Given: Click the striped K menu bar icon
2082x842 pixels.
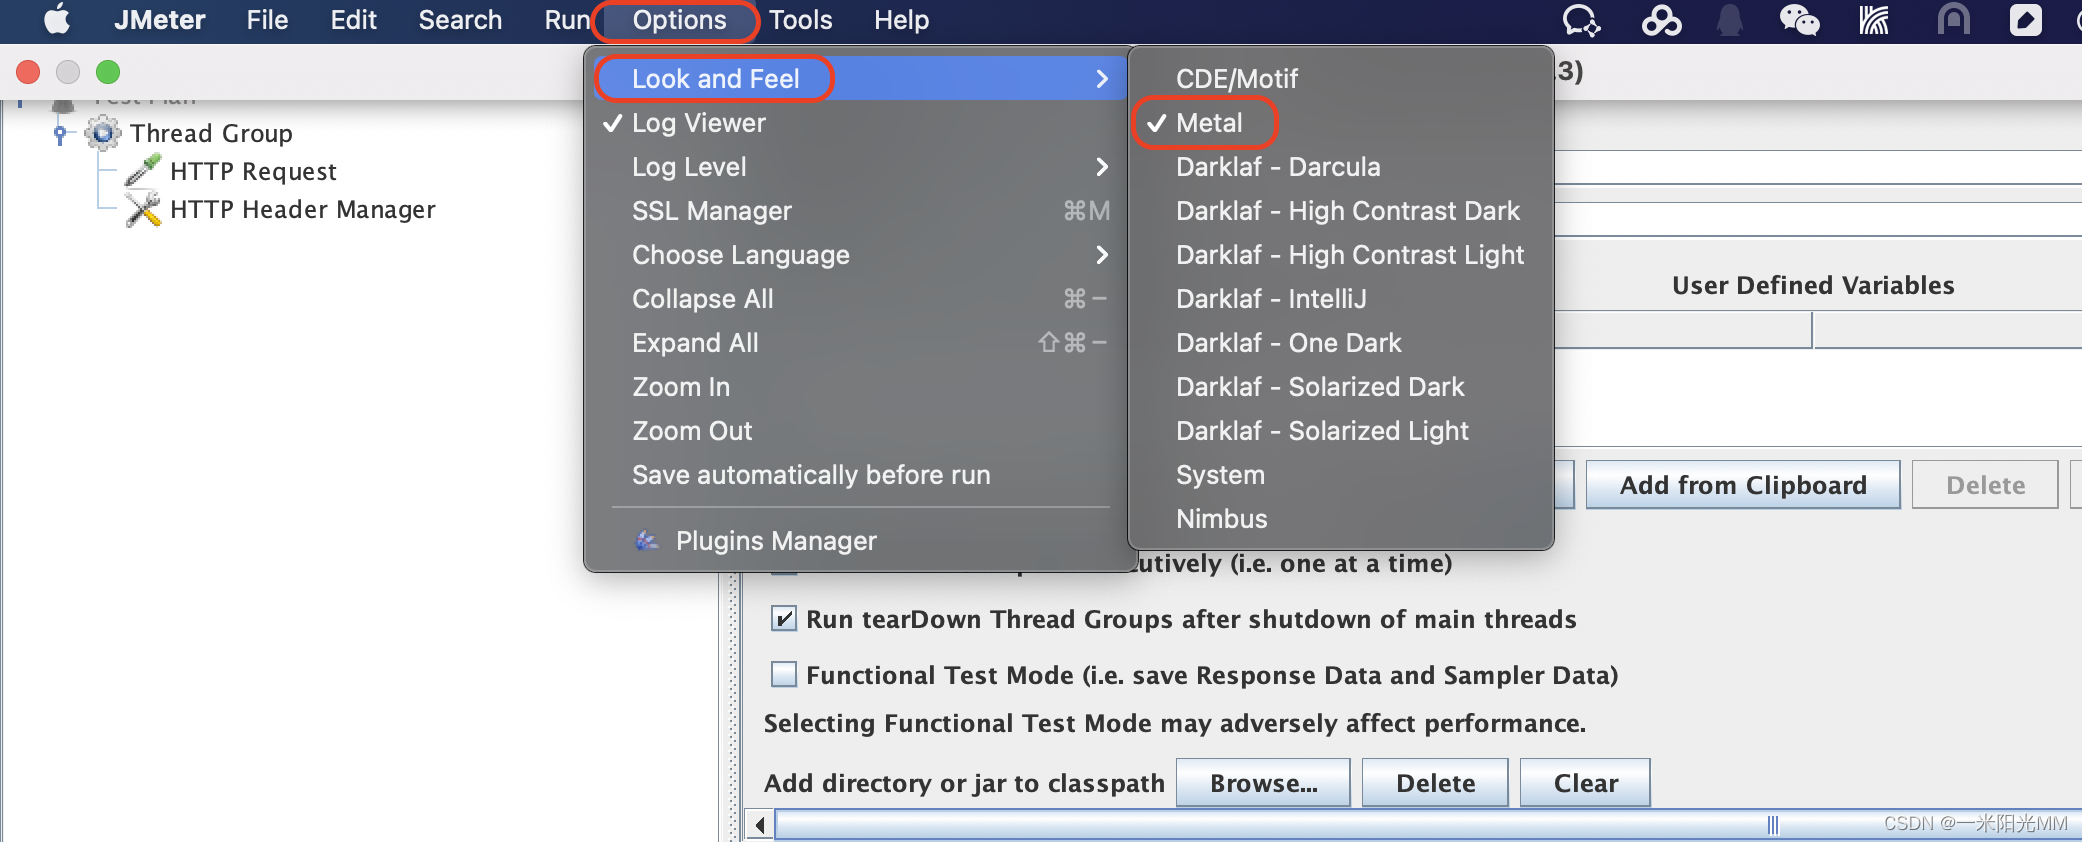Looking at the screenshot, I should point(1874,20).
